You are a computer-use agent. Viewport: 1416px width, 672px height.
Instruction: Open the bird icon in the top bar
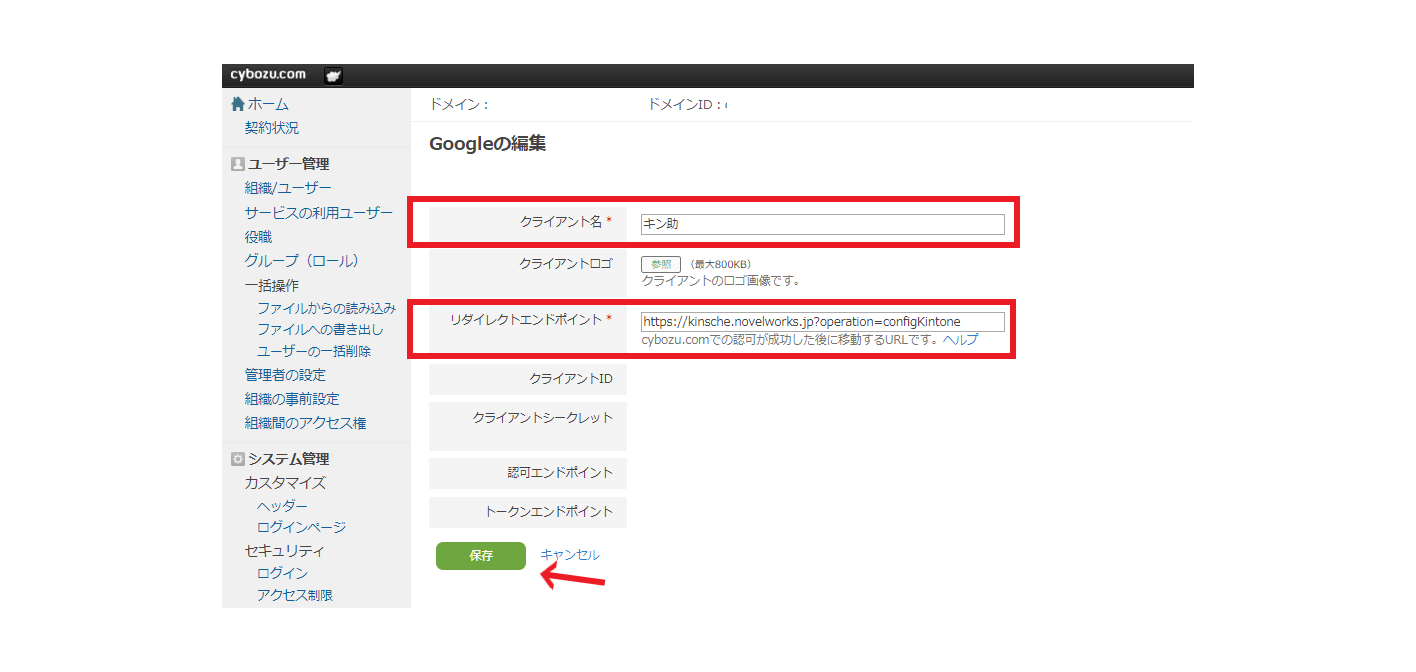pos(334,76)
